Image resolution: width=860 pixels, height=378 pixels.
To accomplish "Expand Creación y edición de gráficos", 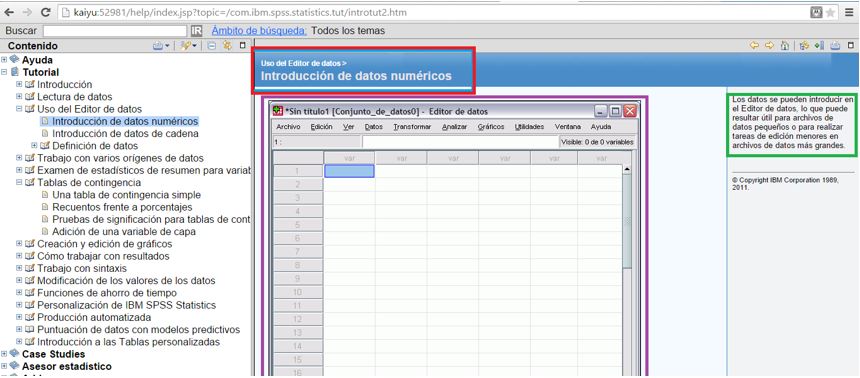I will point(19,244).
